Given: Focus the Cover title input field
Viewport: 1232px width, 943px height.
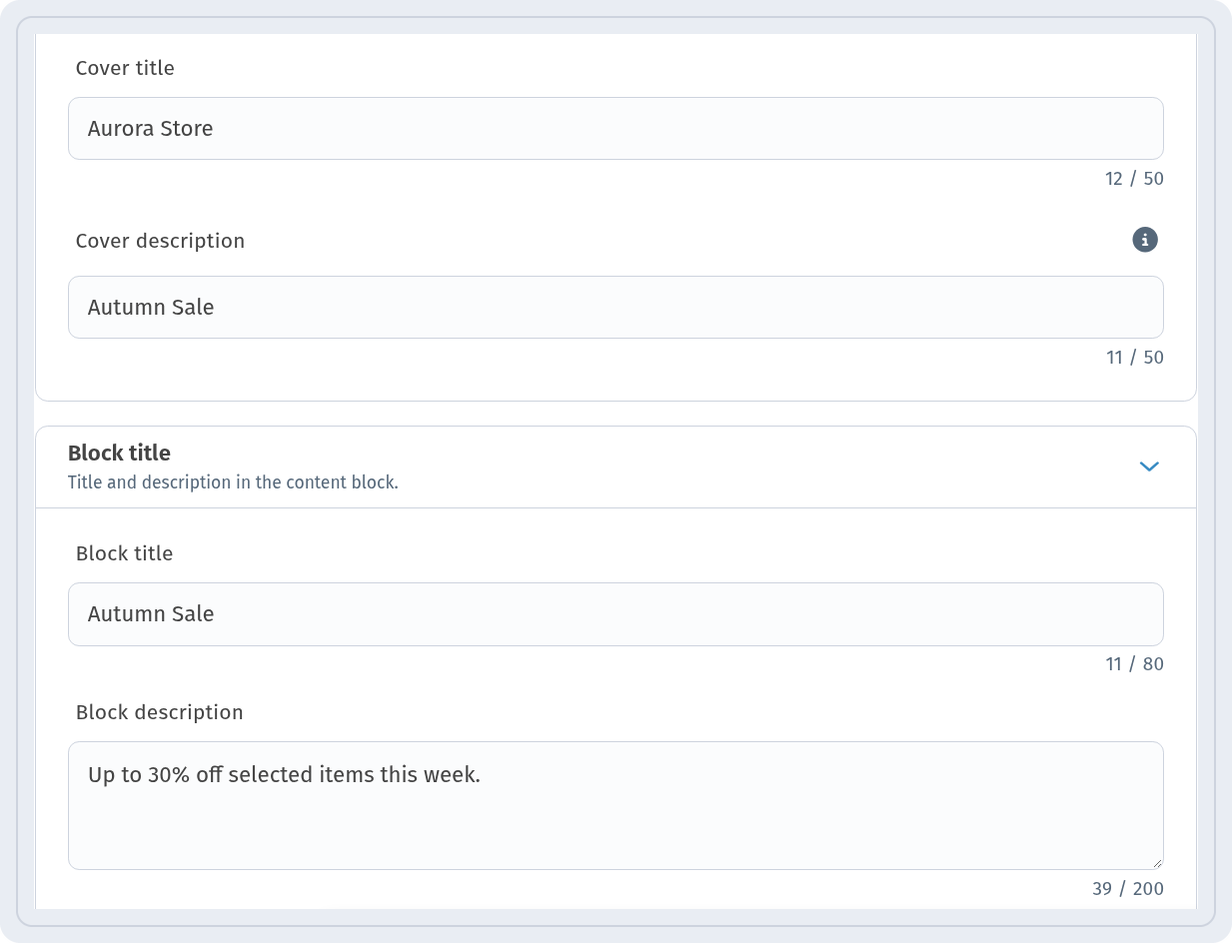Looking at the screenshot, I should coord(616,128).
